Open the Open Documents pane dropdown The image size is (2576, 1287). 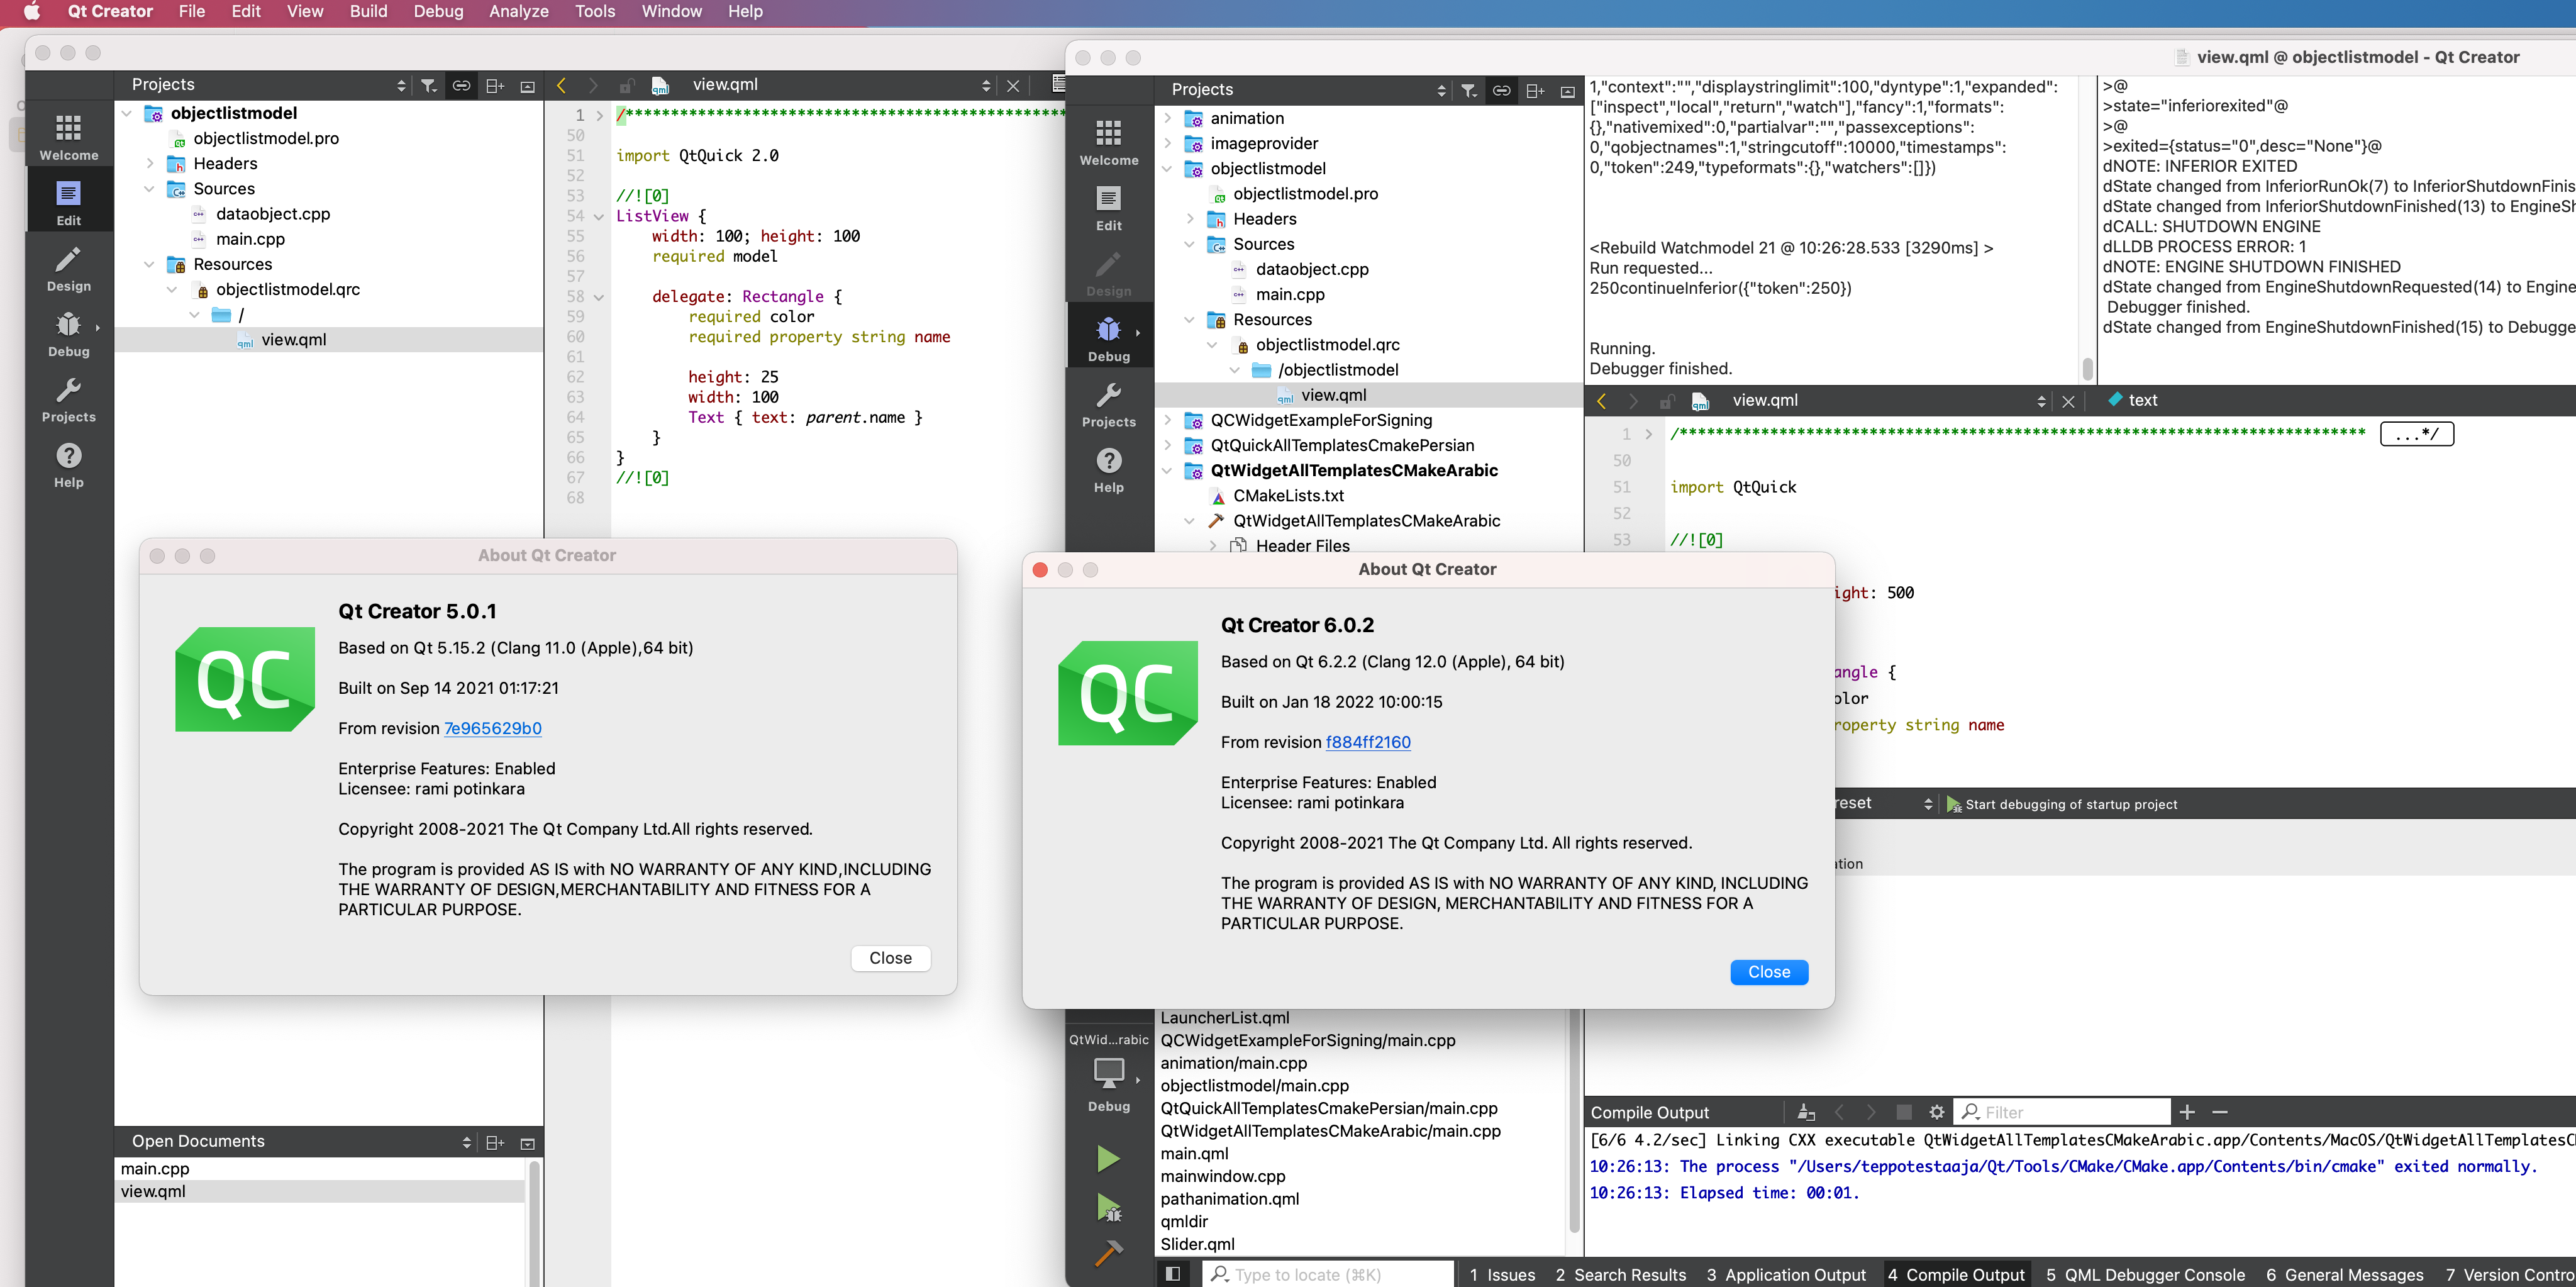point(466,1142)
